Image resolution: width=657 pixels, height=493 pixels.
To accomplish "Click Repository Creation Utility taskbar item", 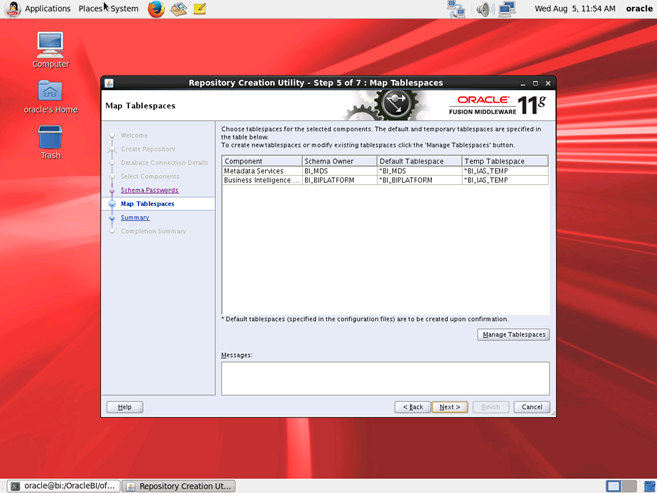I will (179, 486).
